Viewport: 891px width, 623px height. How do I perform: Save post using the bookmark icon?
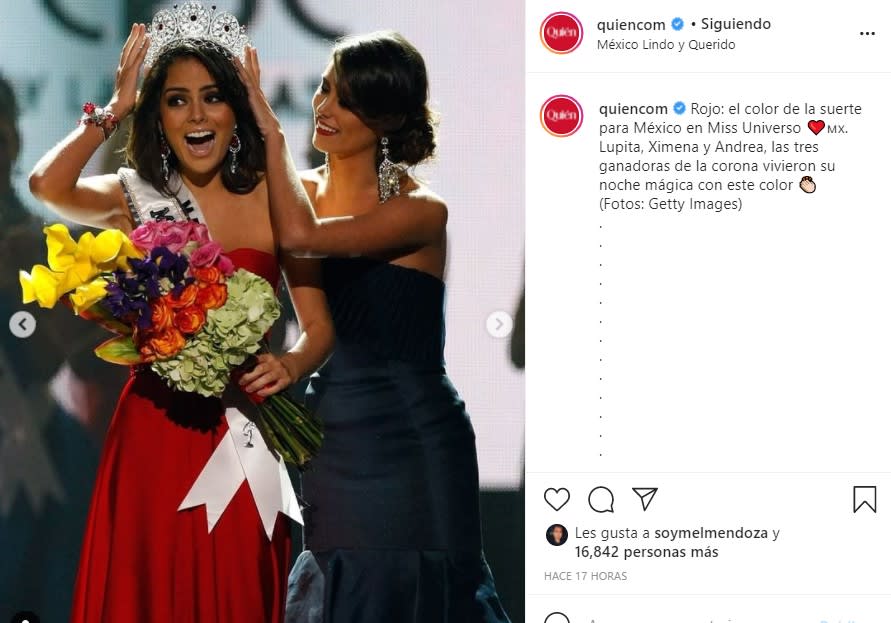pyautogui.click(x=864, y=500)
